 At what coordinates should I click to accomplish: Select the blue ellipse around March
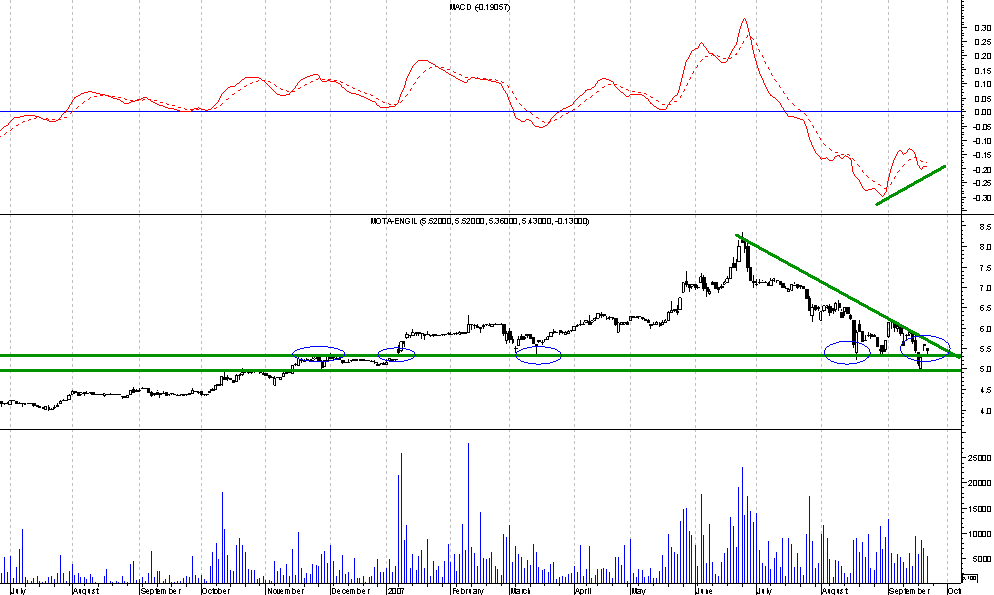tap(538, 354)
